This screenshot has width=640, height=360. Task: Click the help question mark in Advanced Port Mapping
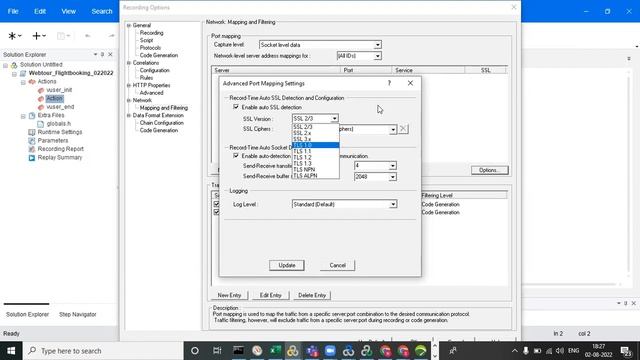[389, 83]
